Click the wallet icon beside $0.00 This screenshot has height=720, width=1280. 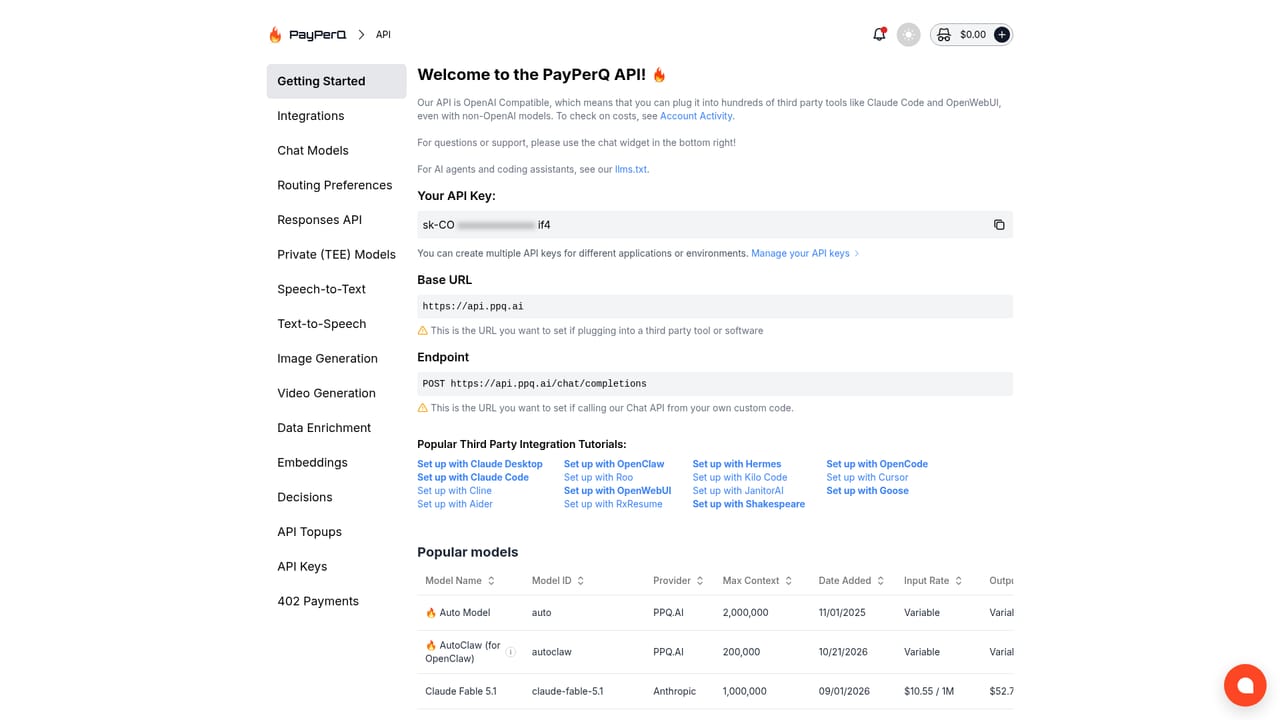(943, 35)
